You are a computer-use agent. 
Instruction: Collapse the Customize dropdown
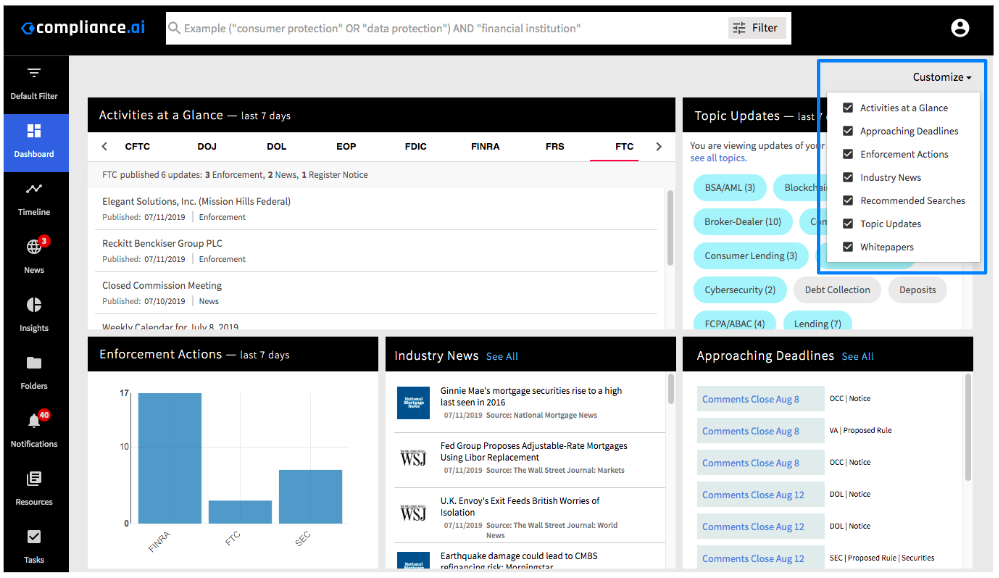point(942,77)
